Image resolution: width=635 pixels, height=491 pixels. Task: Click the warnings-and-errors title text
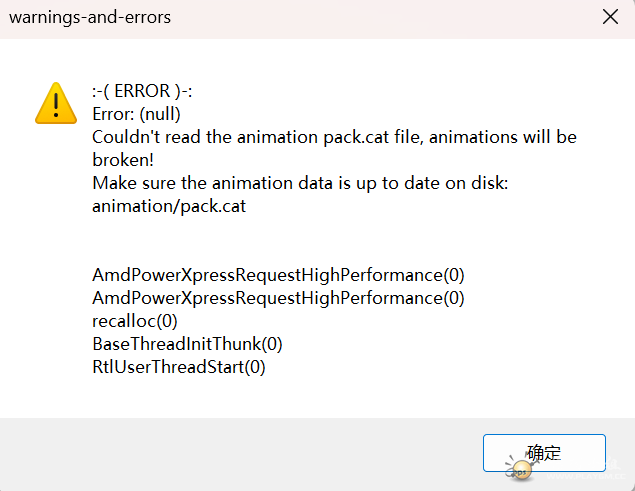coord(90,17)
